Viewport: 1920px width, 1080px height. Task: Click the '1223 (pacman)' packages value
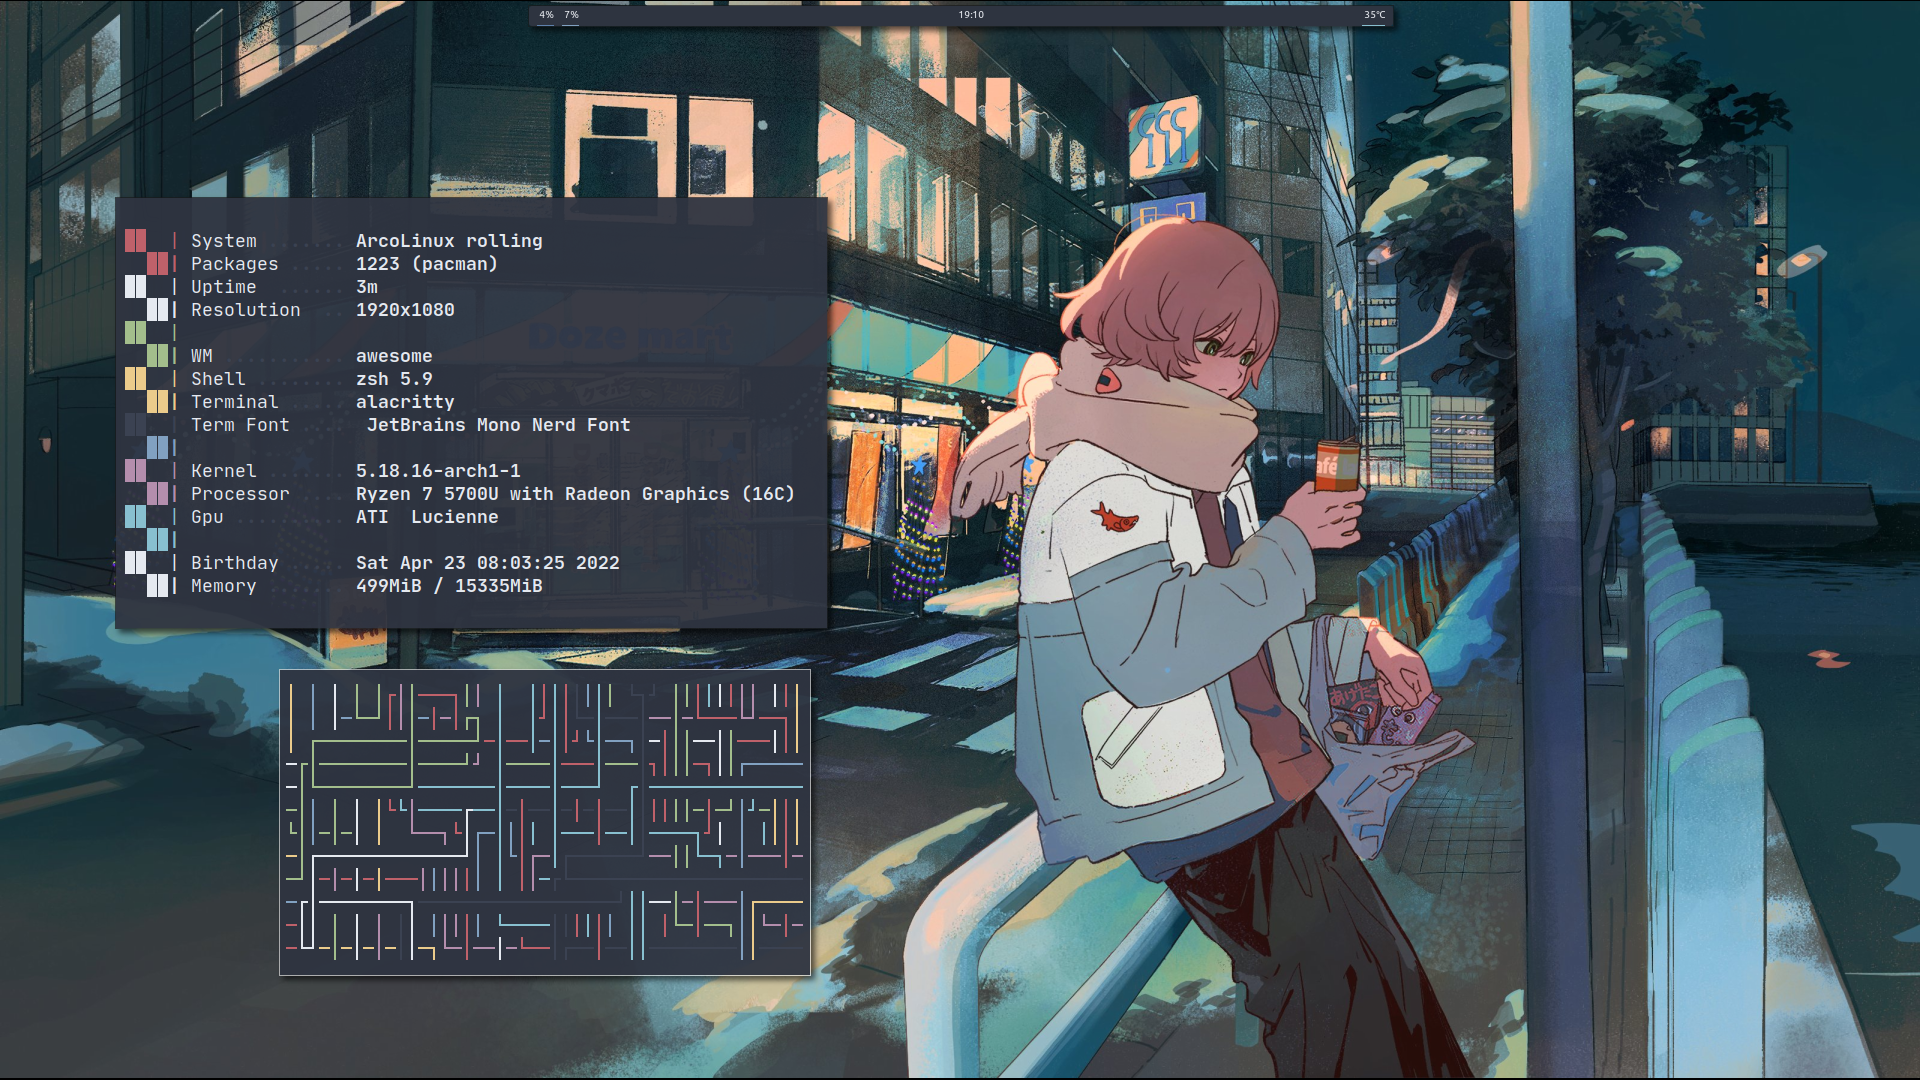[426, 264]
